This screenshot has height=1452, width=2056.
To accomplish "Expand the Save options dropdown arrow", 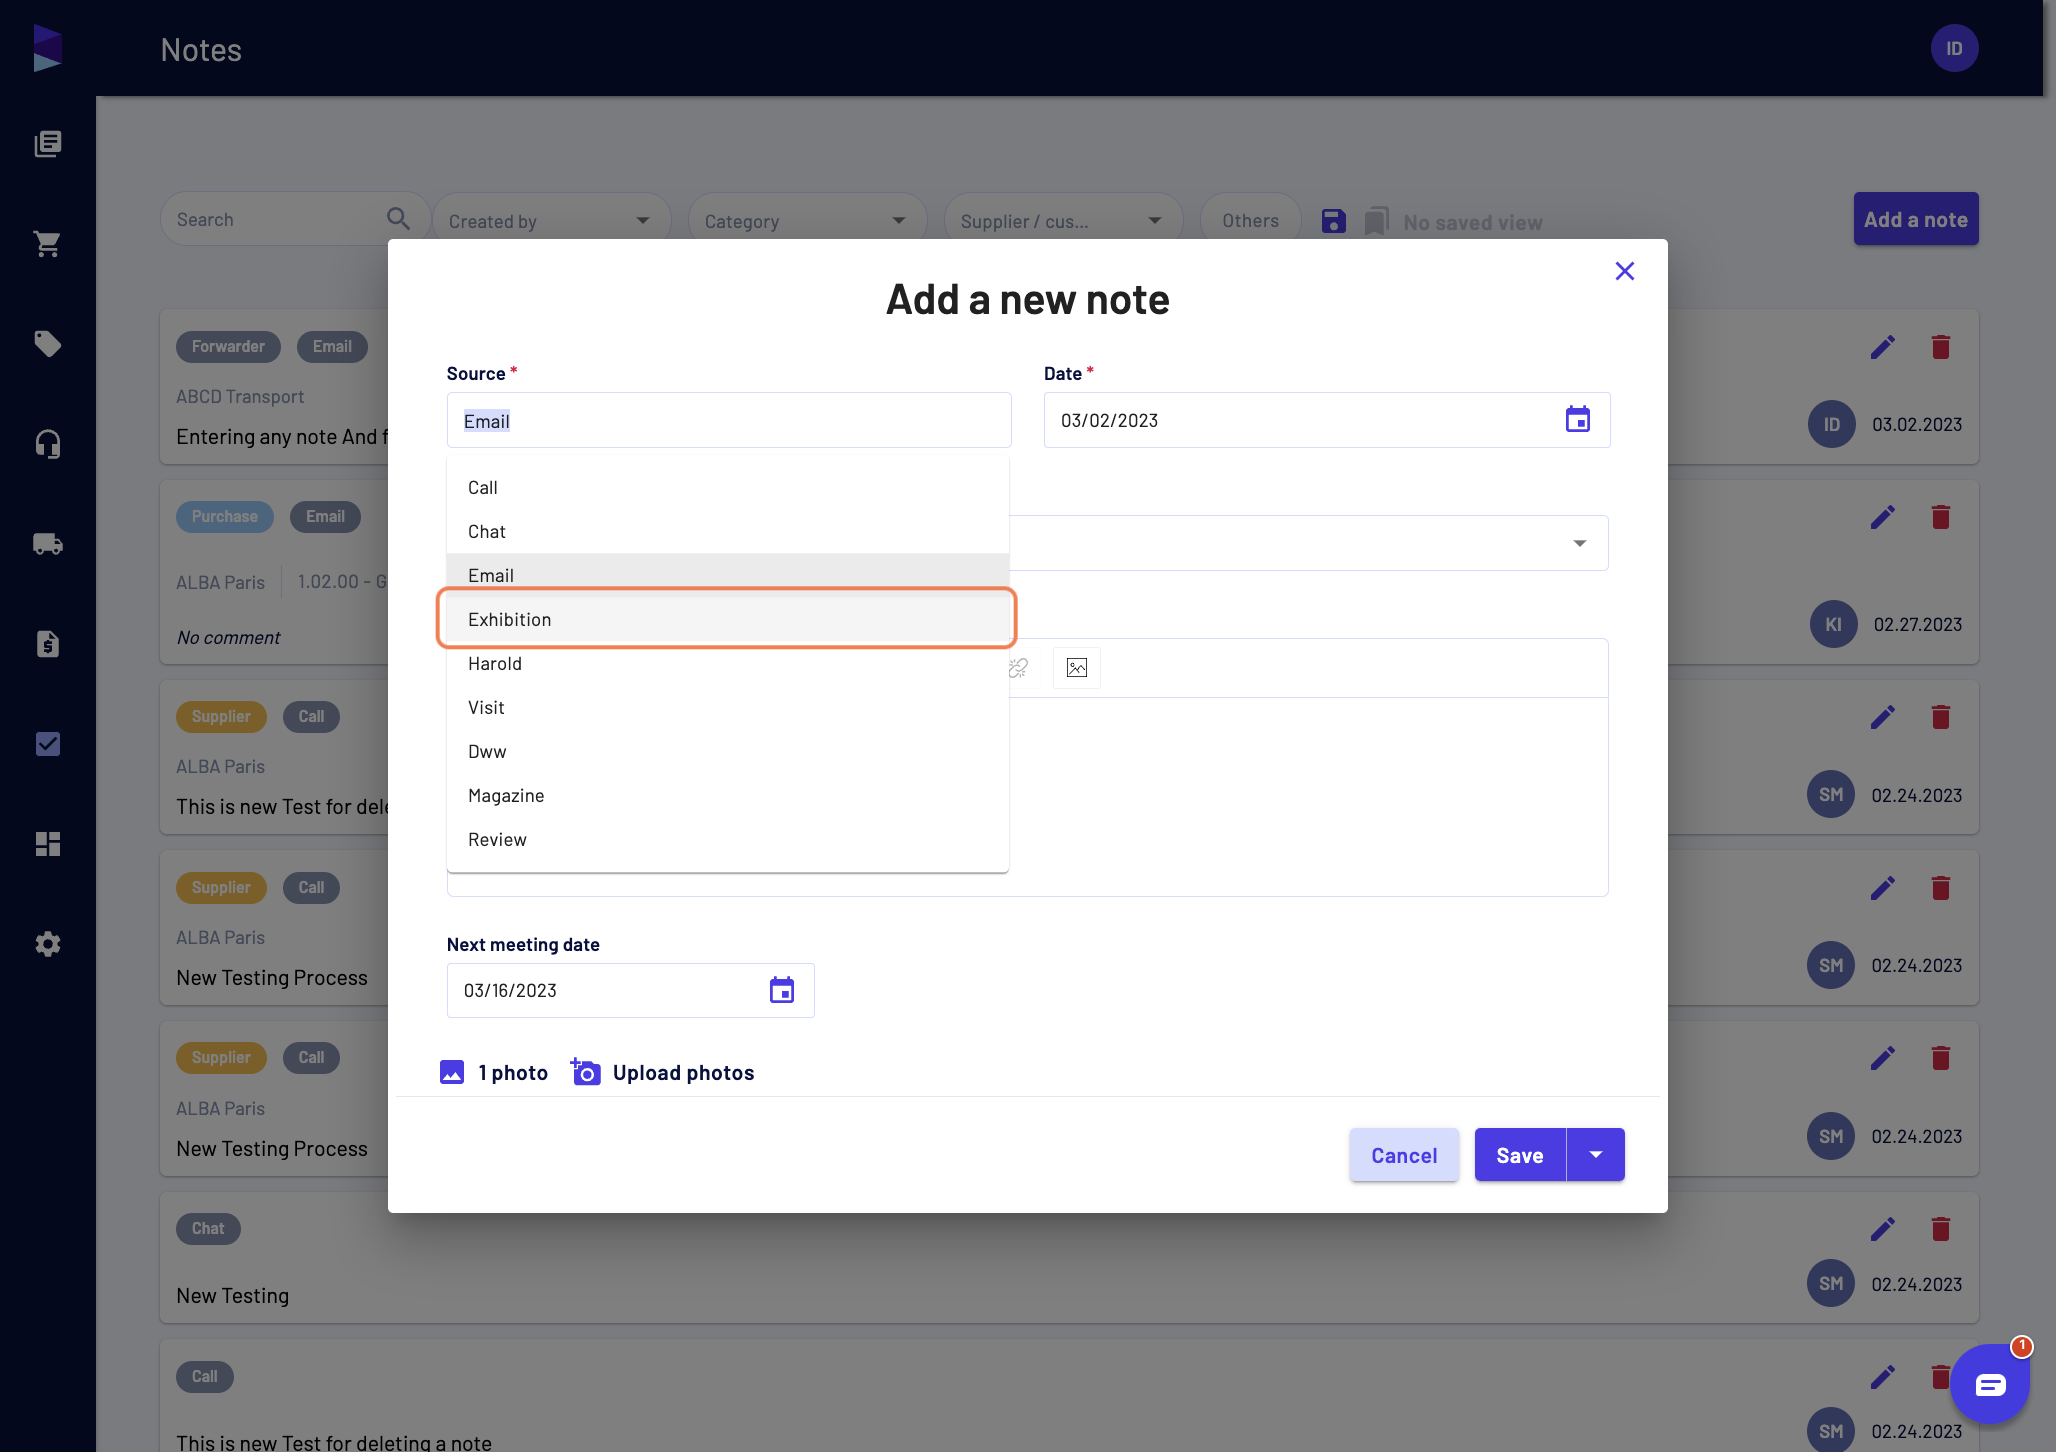I will click(x=1596, y=1155).
